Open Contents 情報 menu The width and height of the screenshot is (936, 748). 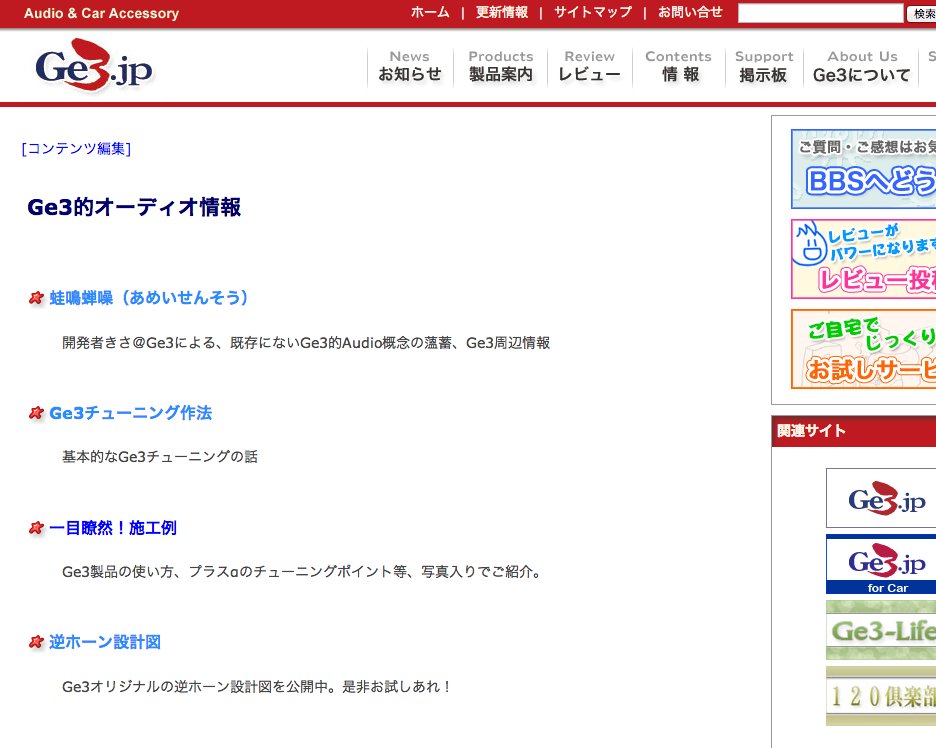pyautogui.click(x=679, y=66)
